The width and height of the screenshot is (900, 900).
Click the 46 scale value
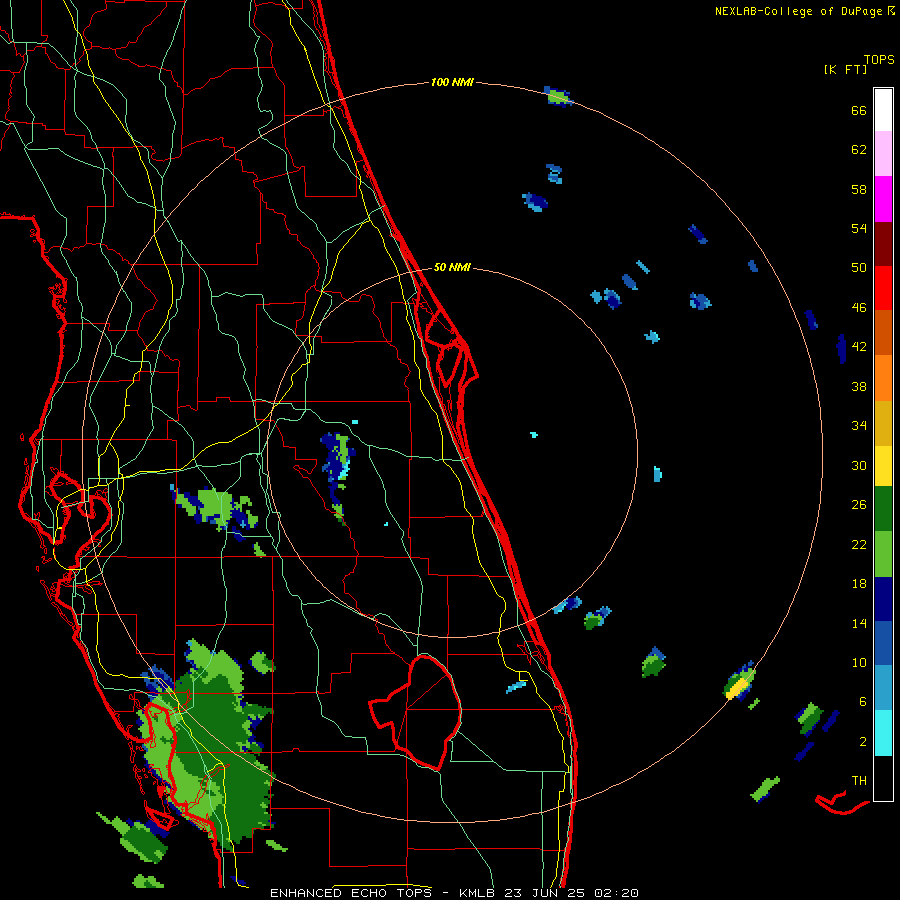point(859,308)
